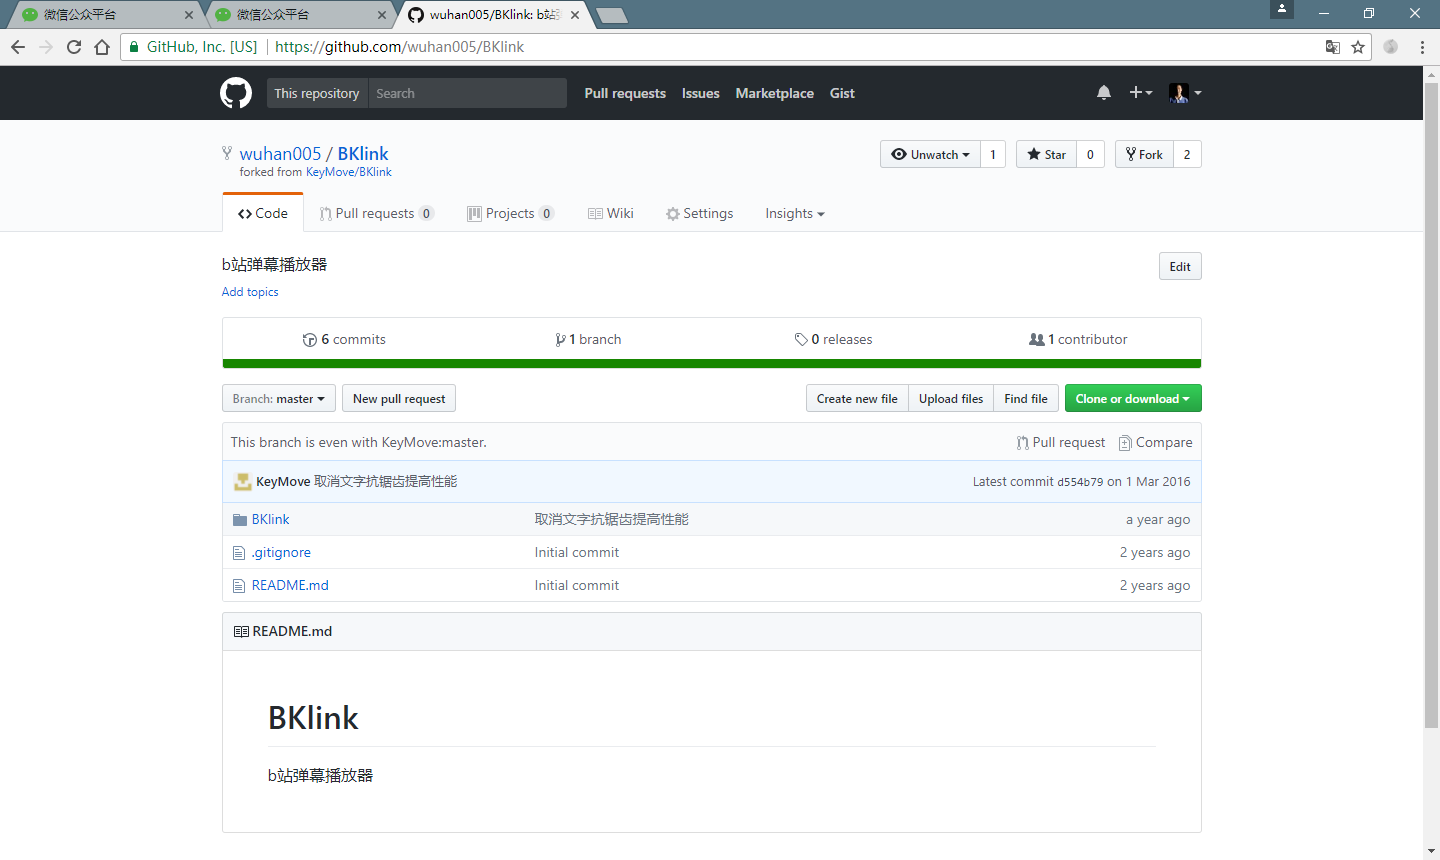Click the translate page icon
This screenshot has height=860, width=1440.
(x=1332, y=47)
